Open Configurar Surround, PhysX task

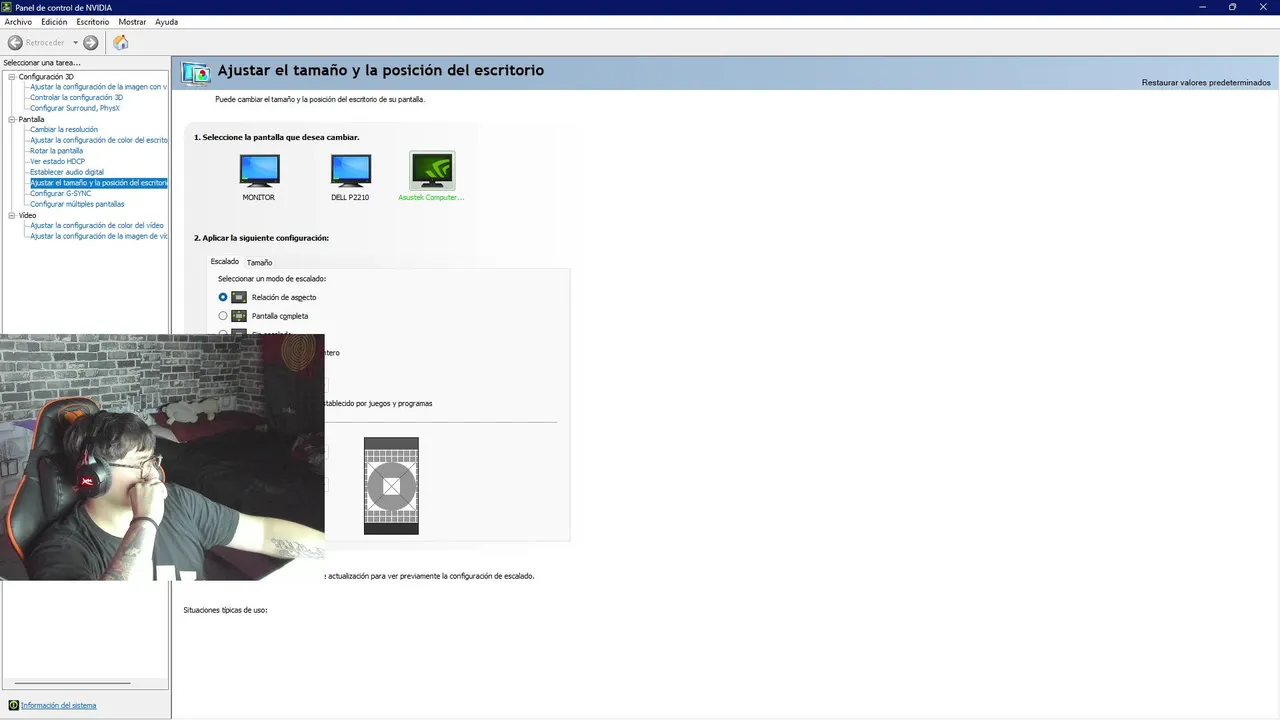click(x=75, y=108)
